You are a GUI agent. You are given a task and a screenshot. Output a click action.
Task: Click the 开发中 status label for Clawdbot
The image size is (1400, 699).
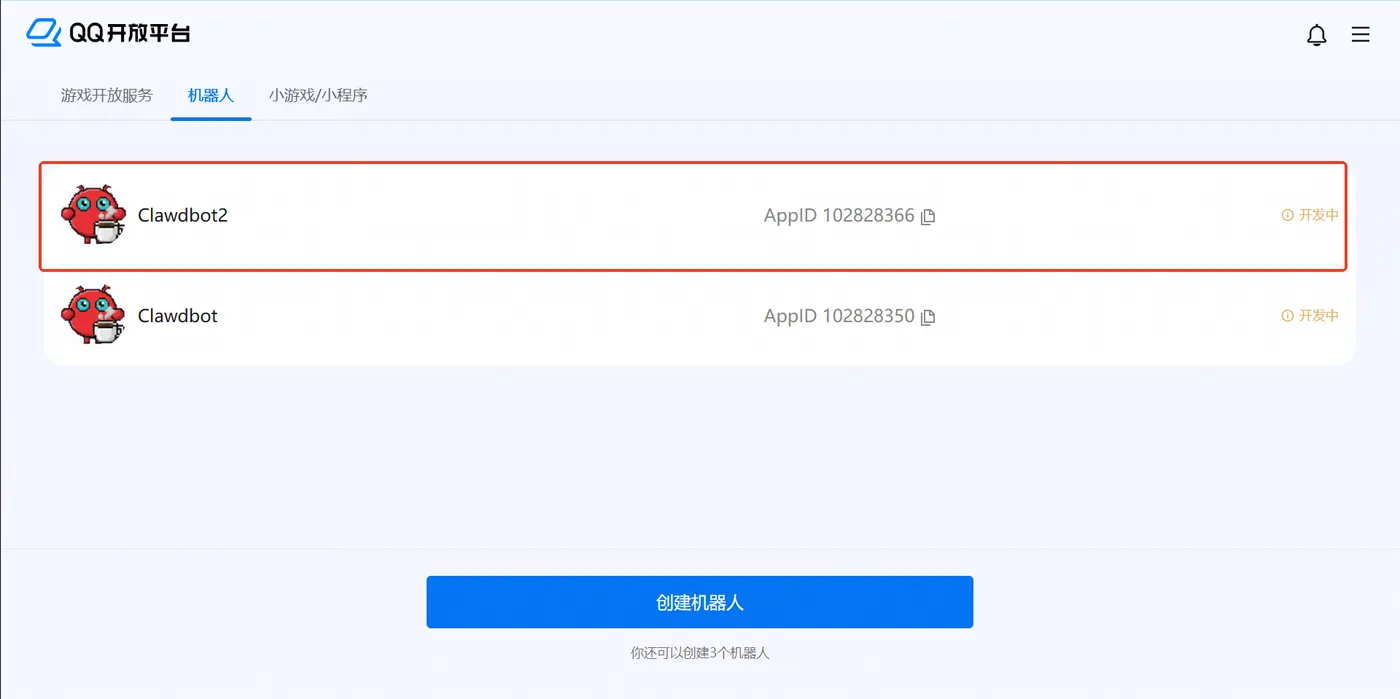pos(1318,316)
